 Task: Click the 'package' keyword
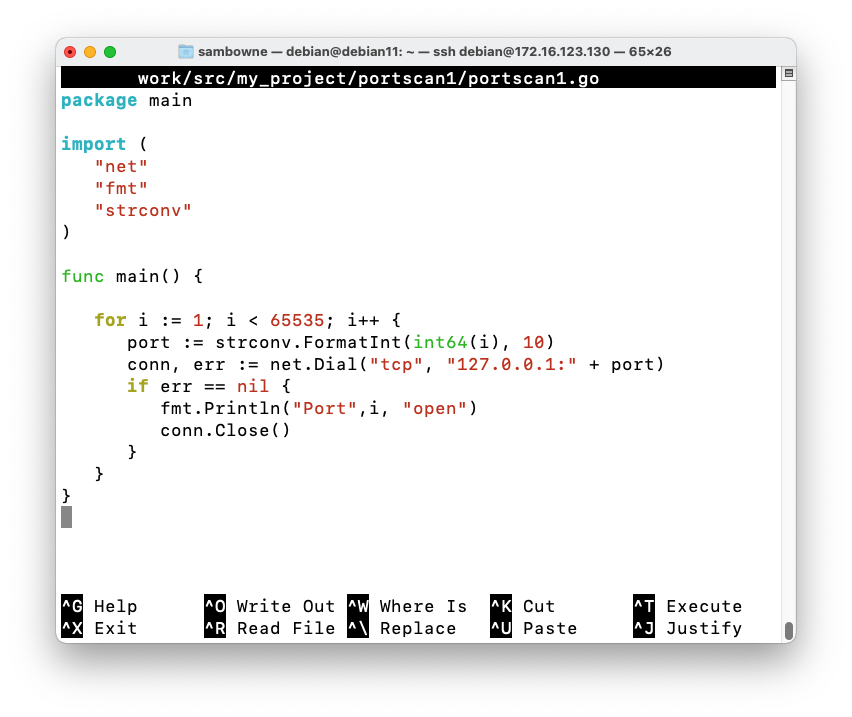click(x=99, y=100)
